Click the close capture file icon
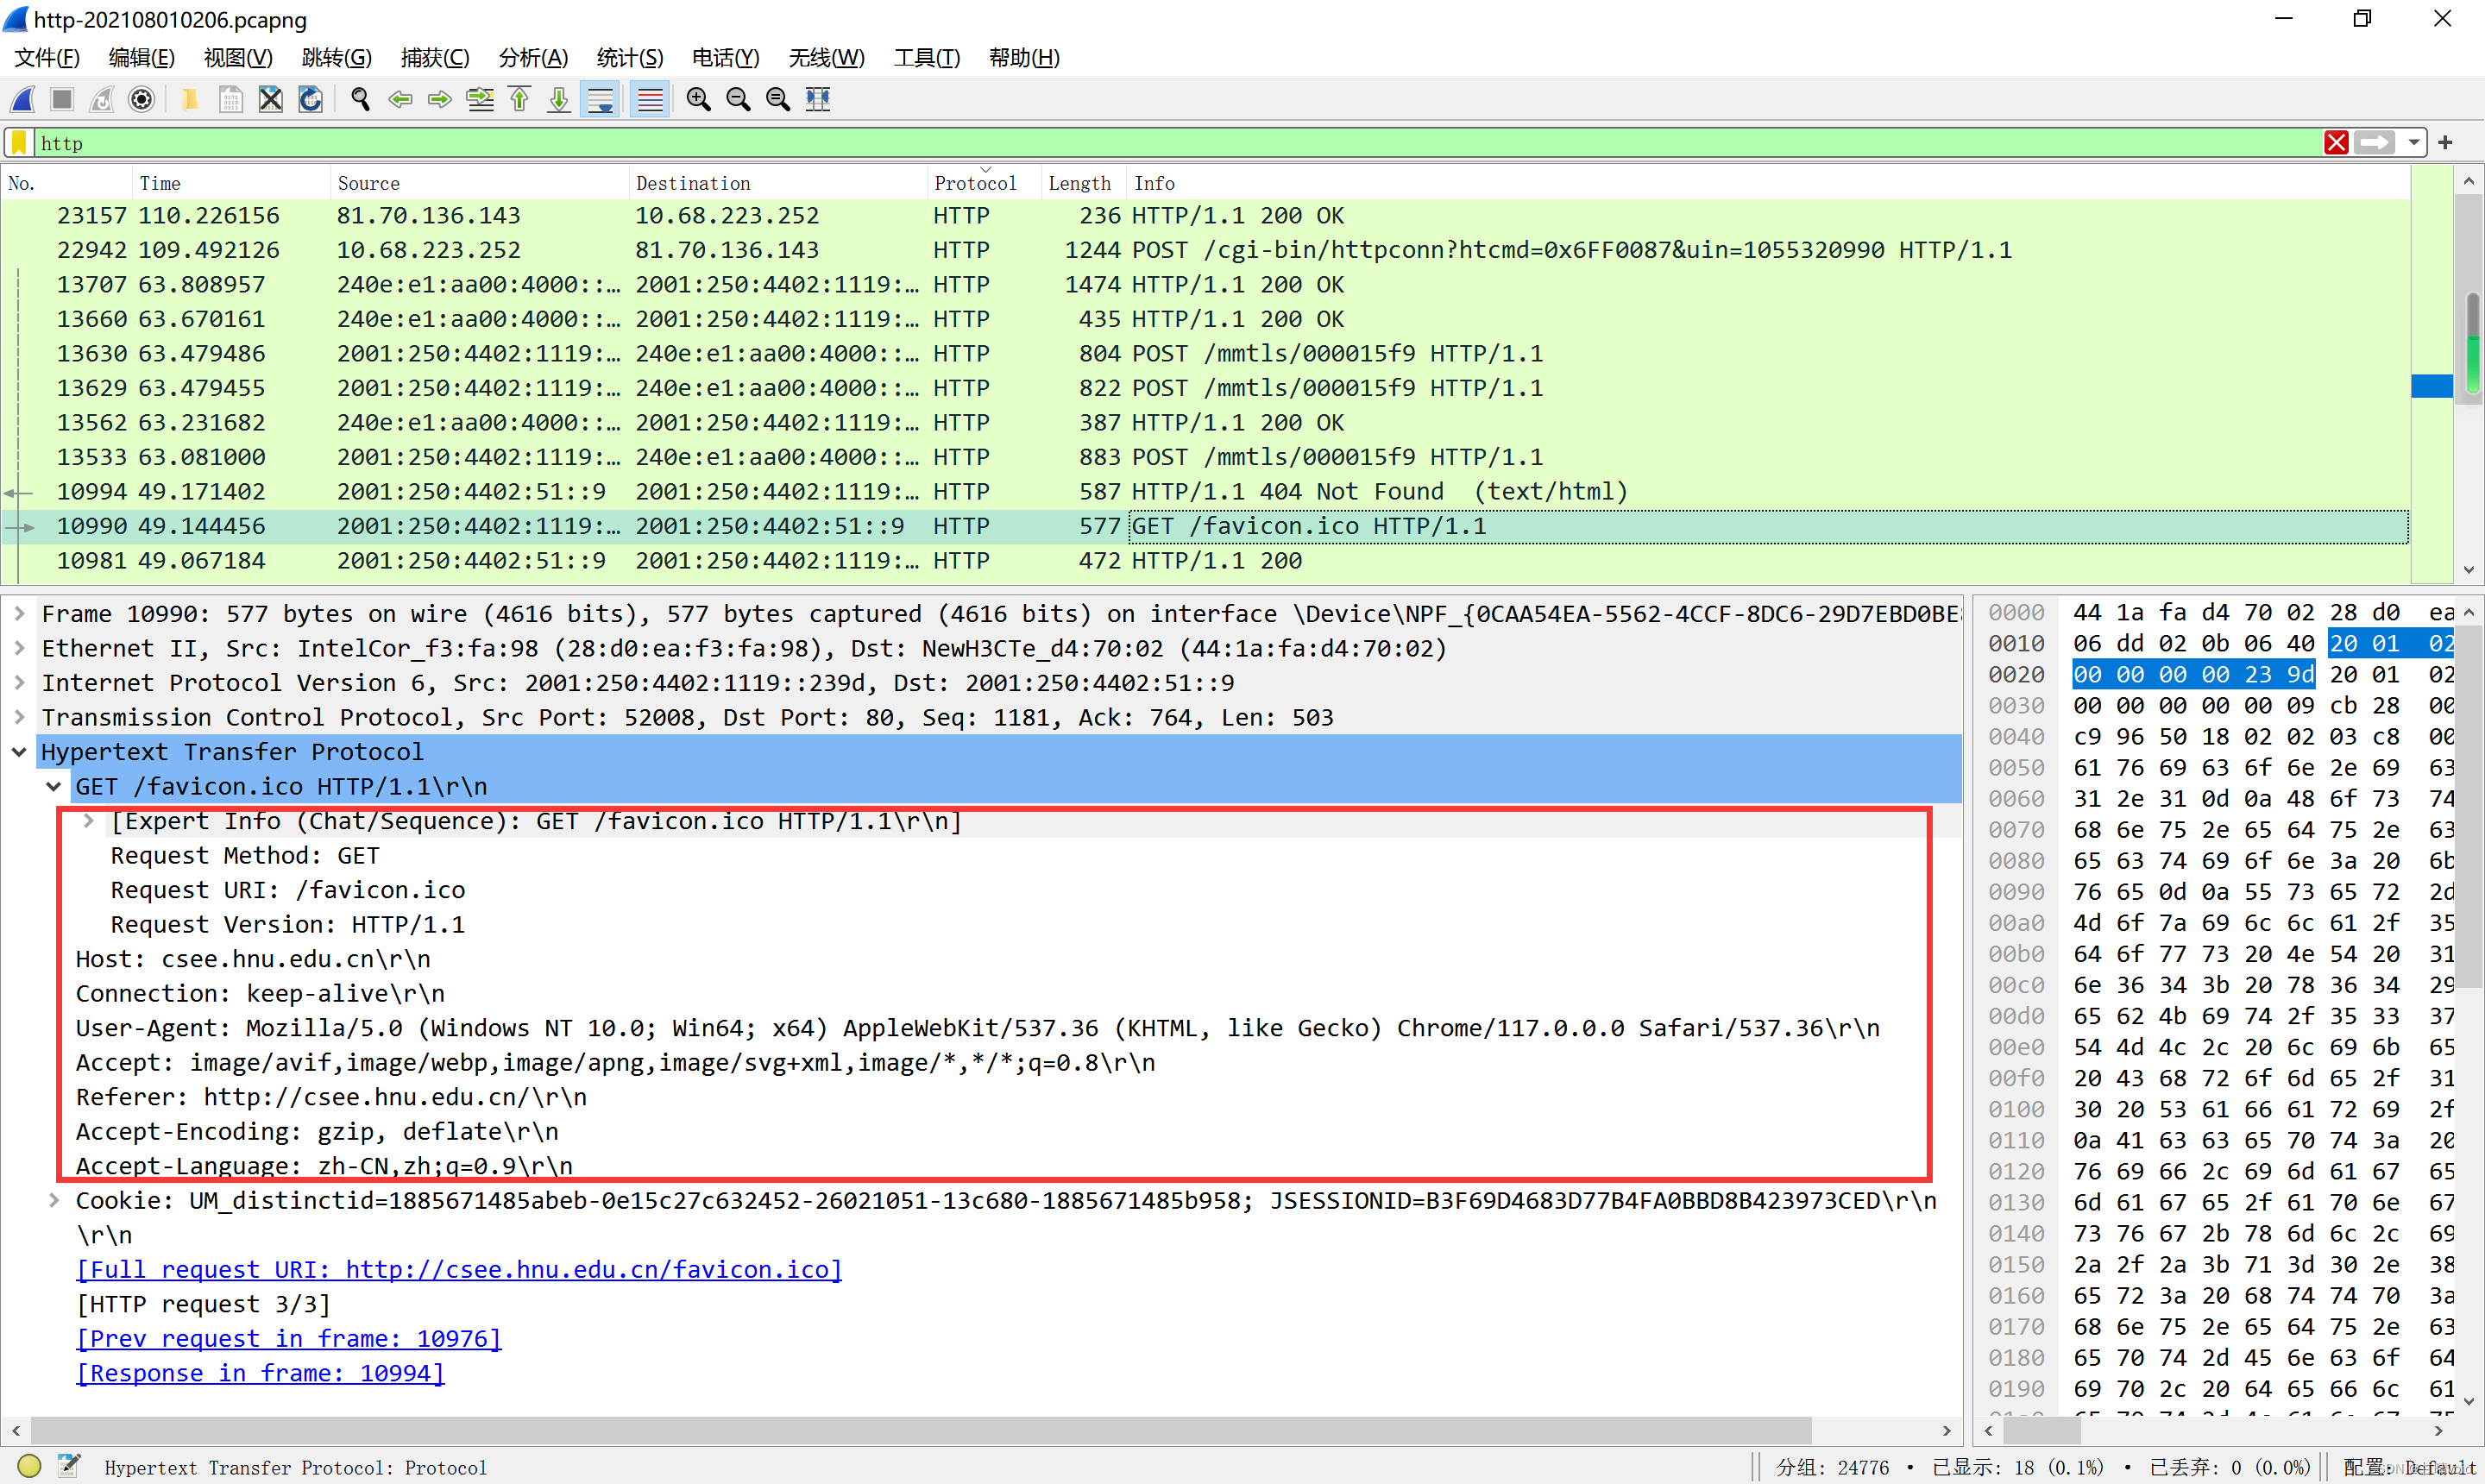 (270, 99)
